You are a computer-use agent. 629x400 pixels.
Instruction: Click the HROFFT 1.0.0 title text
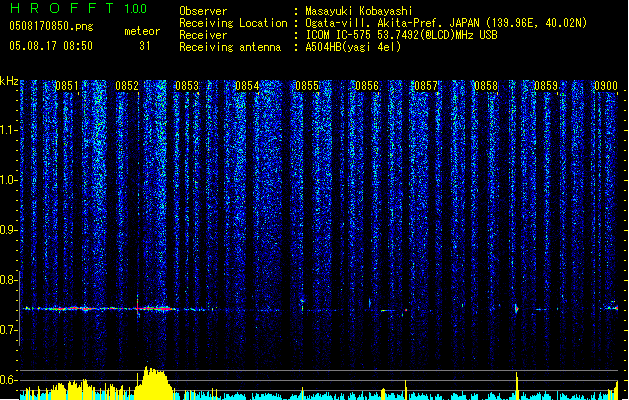pyautogui.click(x=79, y=8)
